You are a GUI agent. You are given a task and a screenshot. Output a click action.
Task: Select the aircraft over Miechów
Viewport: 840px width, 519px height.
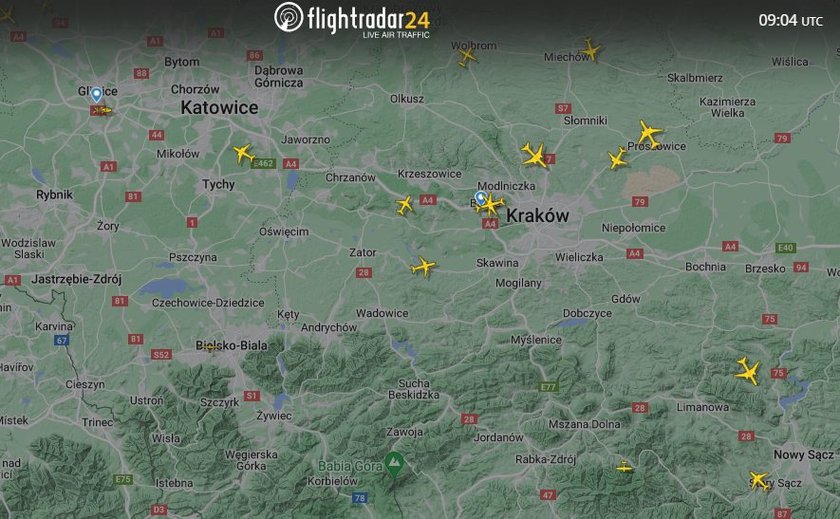(x=590, y=50)
